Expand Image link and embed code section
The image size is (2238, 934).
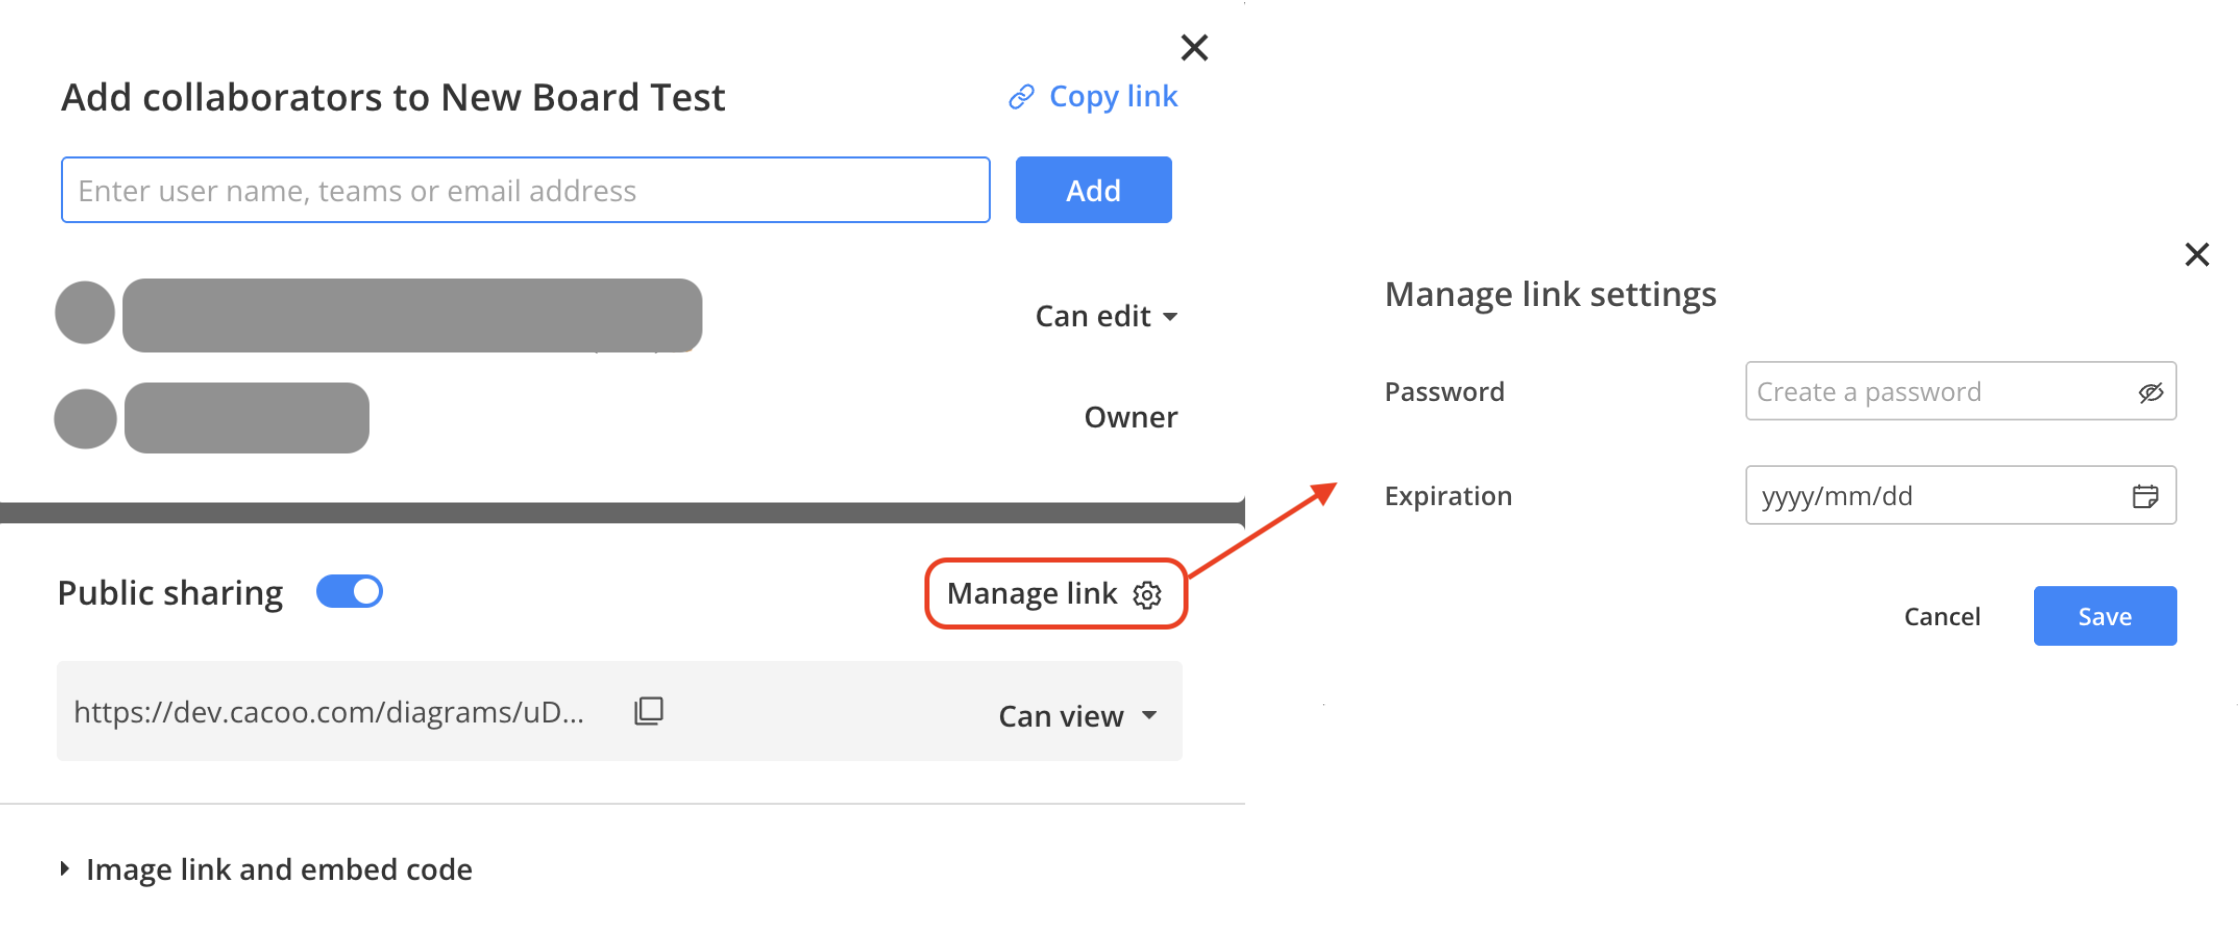(x=266, y=869)
